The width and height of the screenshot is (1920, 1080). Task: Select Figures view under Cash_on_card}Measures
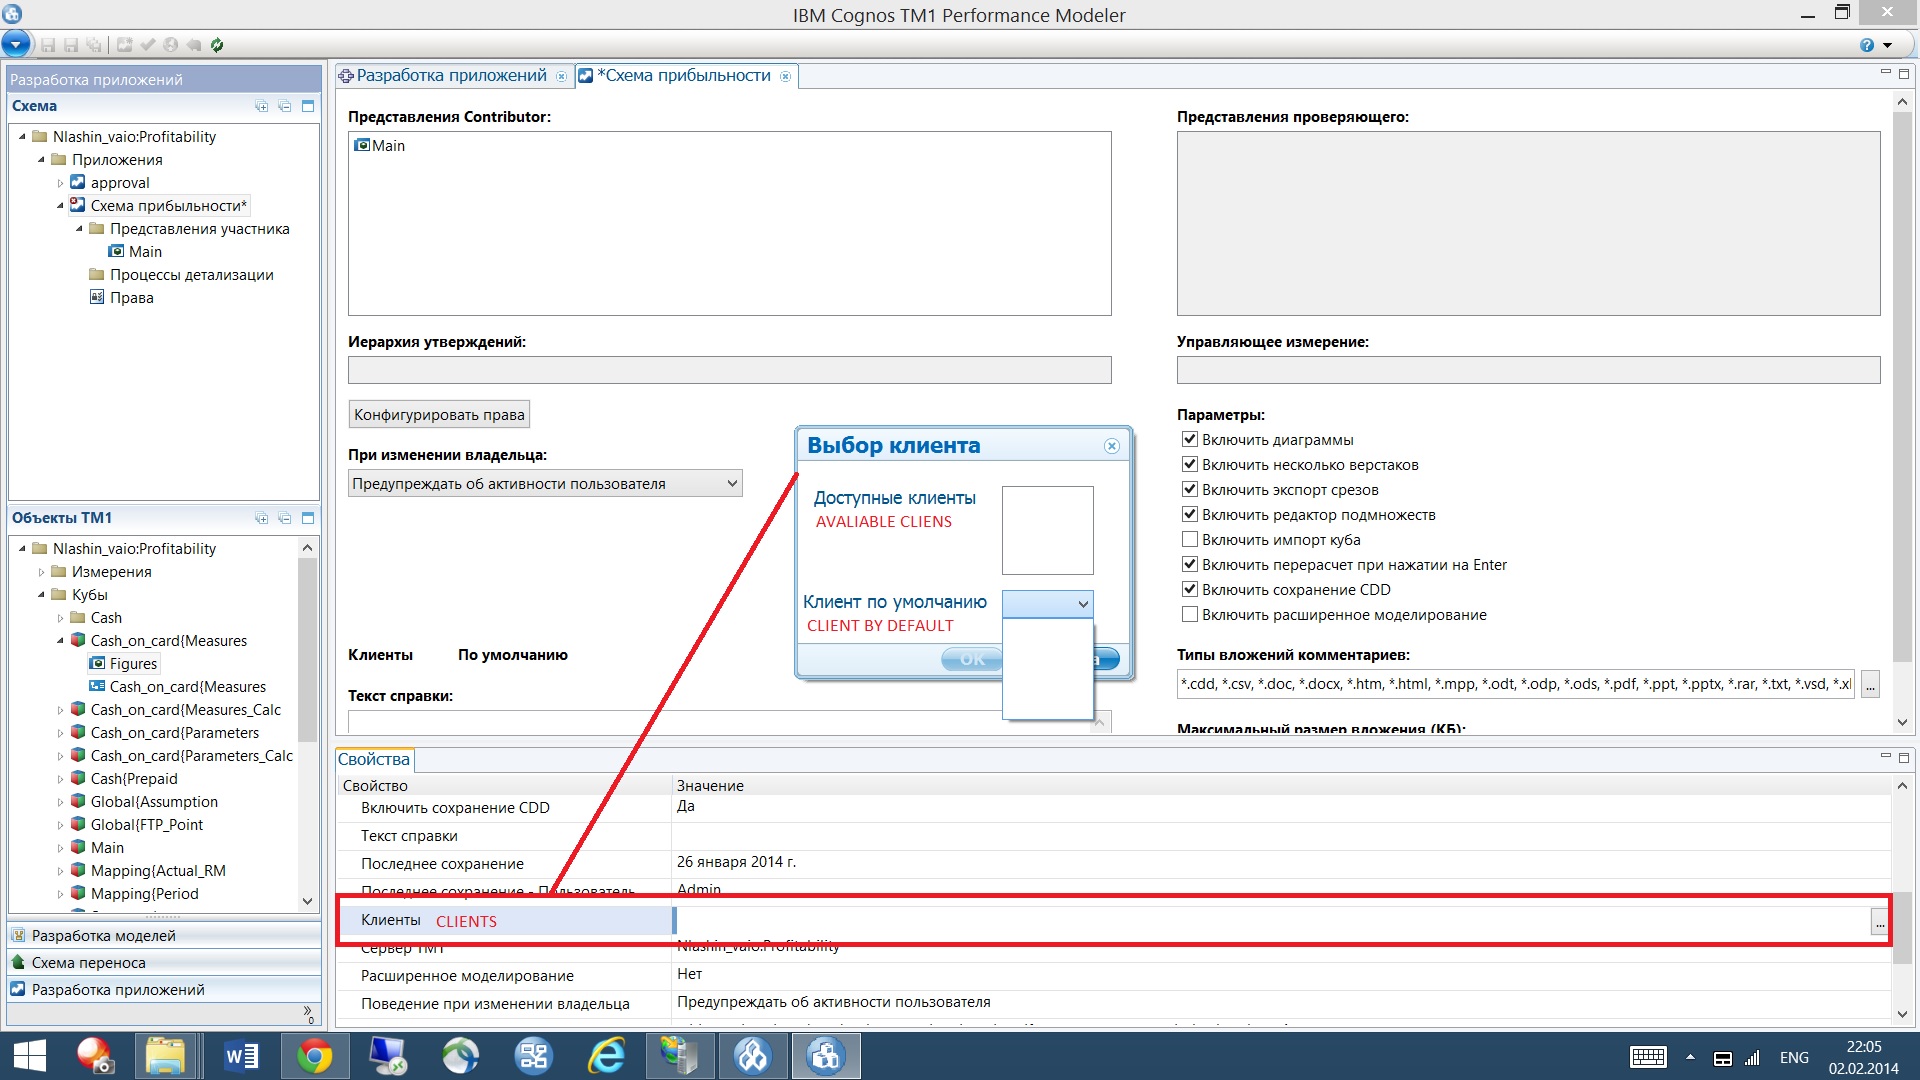pyautogui.click(x=124, y=664)
